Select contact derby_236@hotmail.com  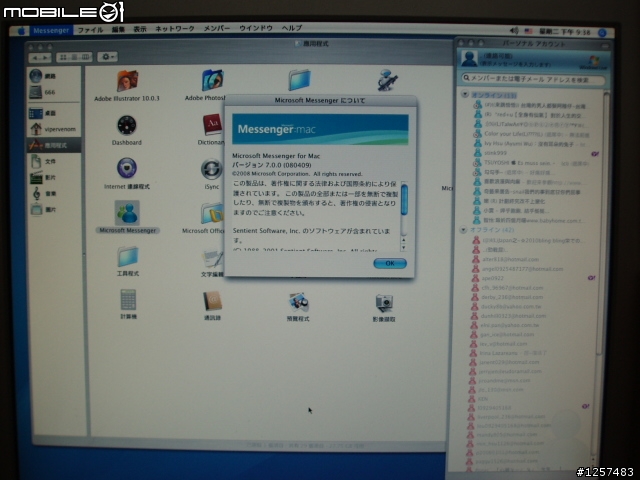pyautogui.click(x=512, y=297)
